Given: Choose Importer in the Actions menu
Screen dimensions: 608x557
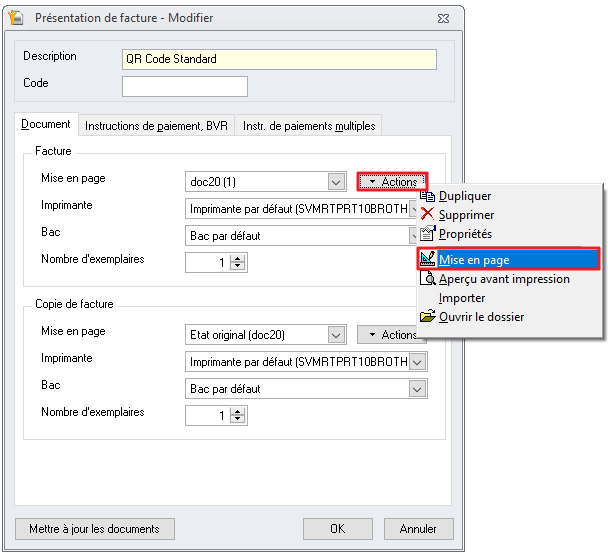Looking at the screenshot, I should coord(462,298).
